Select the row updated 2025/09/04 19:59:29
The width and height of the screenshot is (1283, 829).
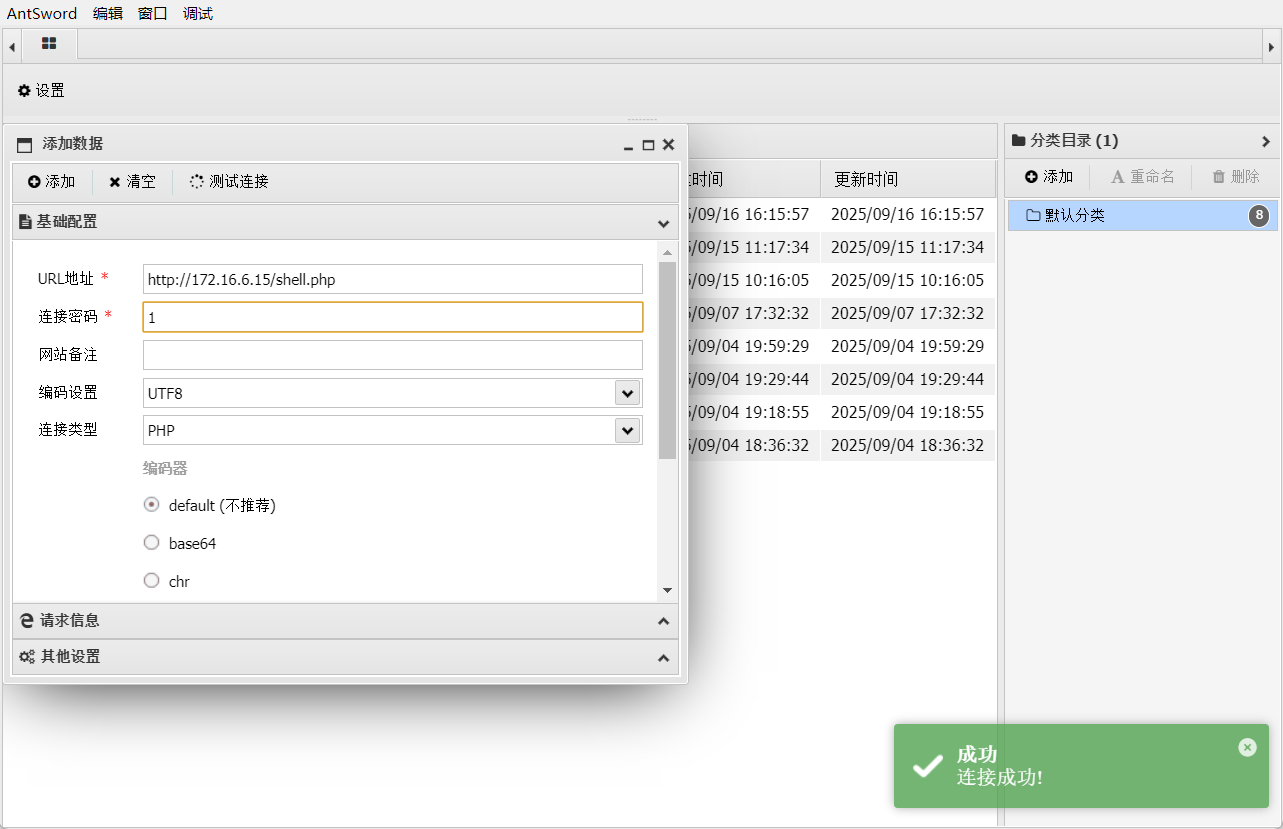point(840,346)
